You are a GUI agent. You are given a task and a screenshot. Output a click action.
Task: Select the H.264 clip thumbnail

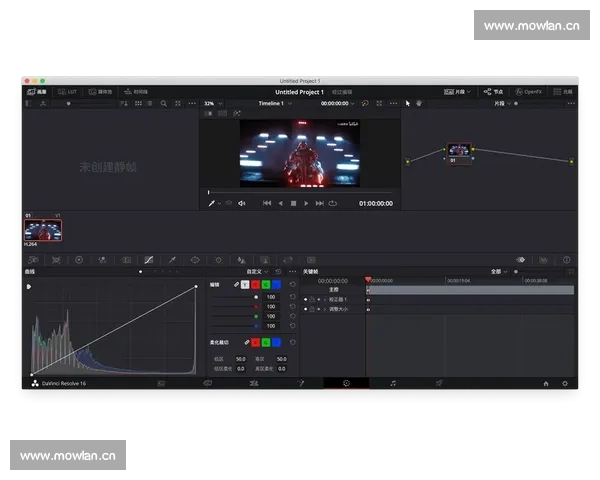tap(43, 230)
